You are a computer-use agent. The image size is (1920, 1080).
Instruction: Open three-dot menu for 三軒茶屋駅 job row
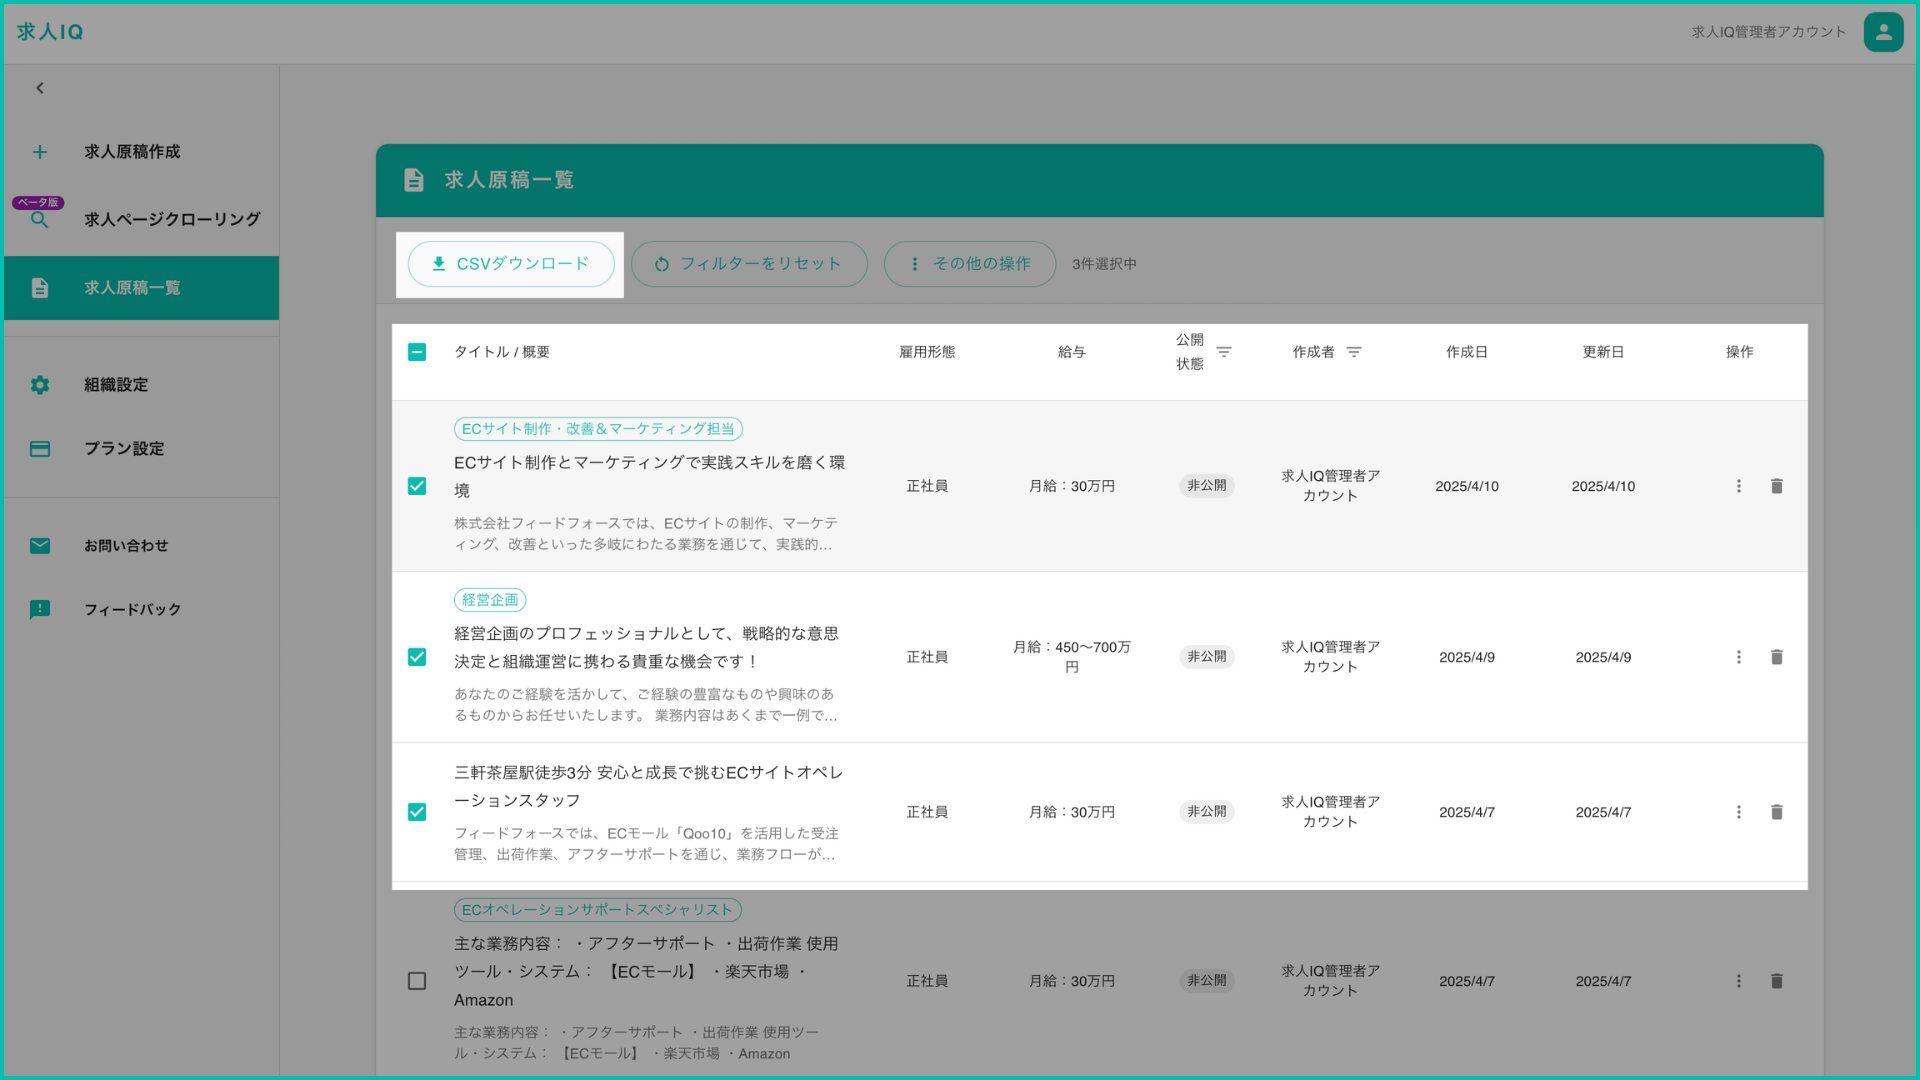(1738, 812)
